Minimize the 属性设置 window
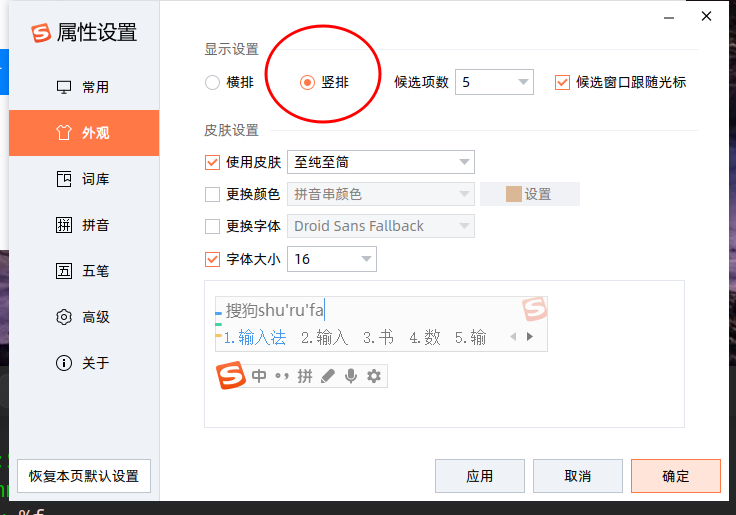This screenshot has height=515, width=736. pyautogui.click(x=669, y=17)
